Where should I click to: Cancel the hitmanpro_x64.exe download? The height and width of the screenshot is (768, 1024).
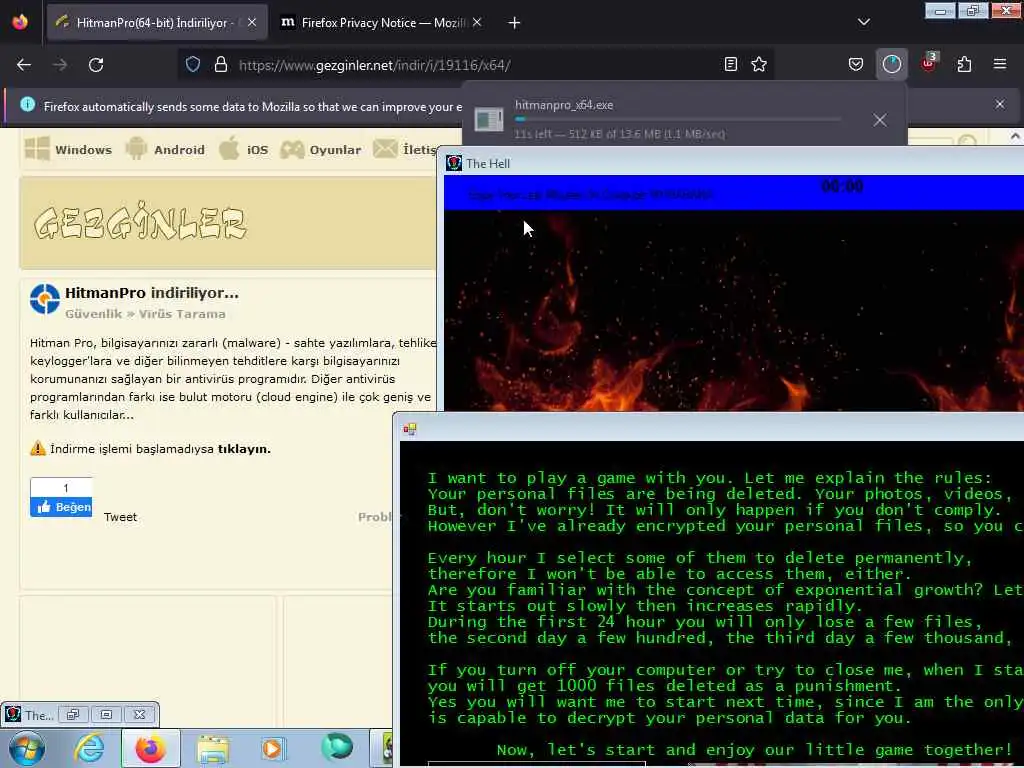click(x=880, y=120)
